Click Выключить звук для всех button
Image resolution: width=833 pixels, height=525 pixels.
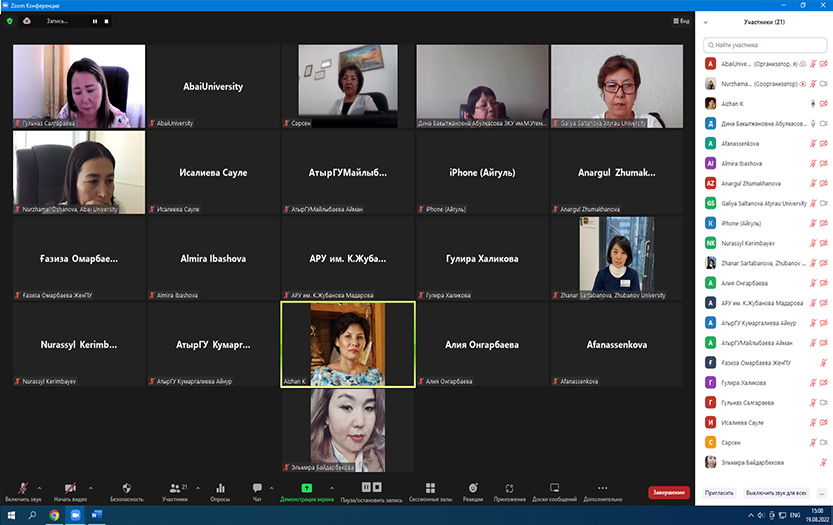777,493
